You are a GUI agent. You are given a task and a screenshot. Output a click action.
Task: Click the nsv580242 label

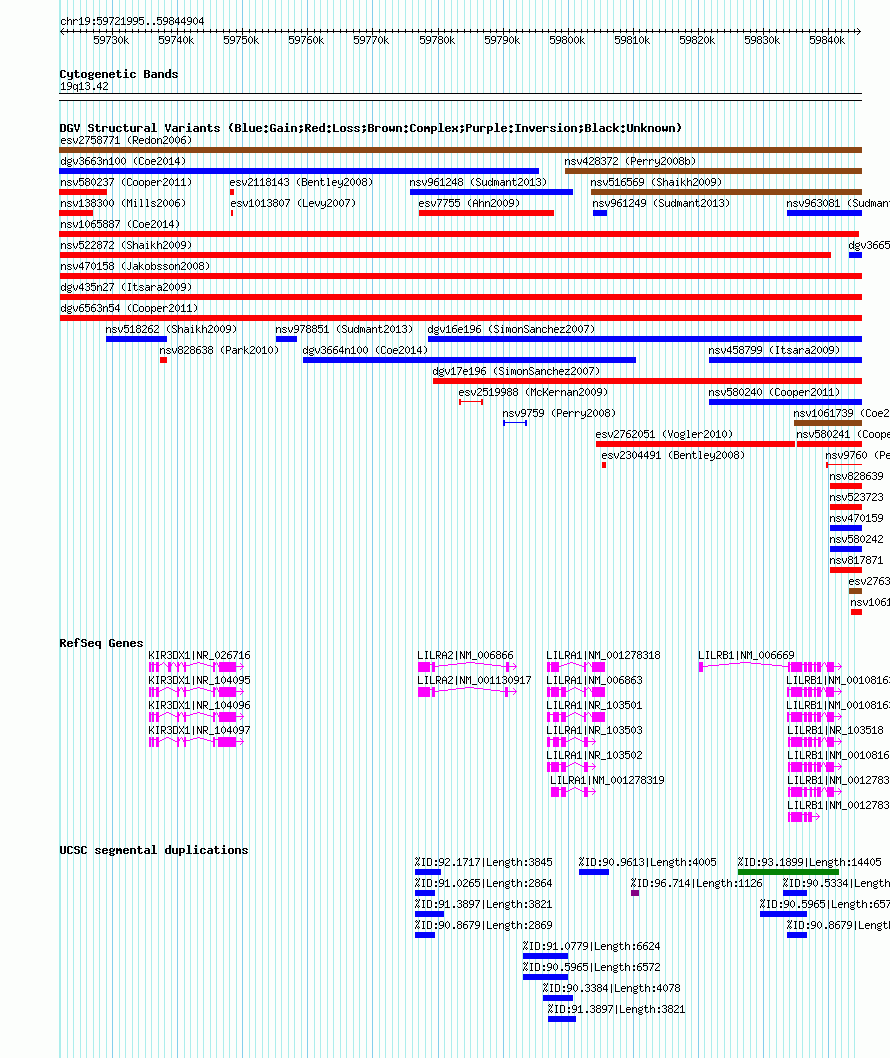pos(856,538)
